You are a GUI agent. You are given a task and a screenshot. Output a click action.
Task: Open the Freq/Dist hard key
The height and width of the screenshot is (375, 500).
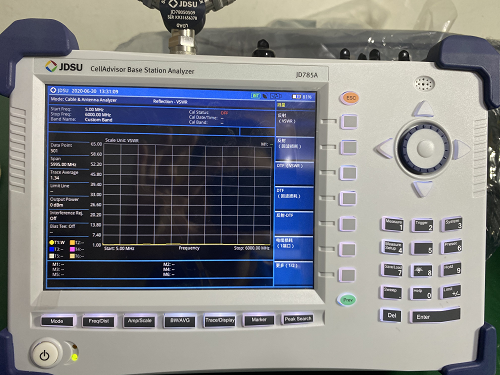tap(99, 321)
